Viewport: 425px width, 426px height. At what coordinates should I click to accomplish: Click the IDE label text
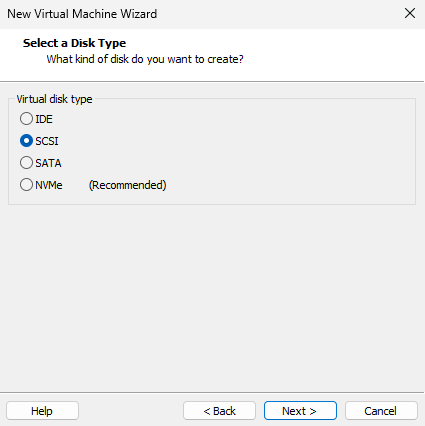pos(44,119)
